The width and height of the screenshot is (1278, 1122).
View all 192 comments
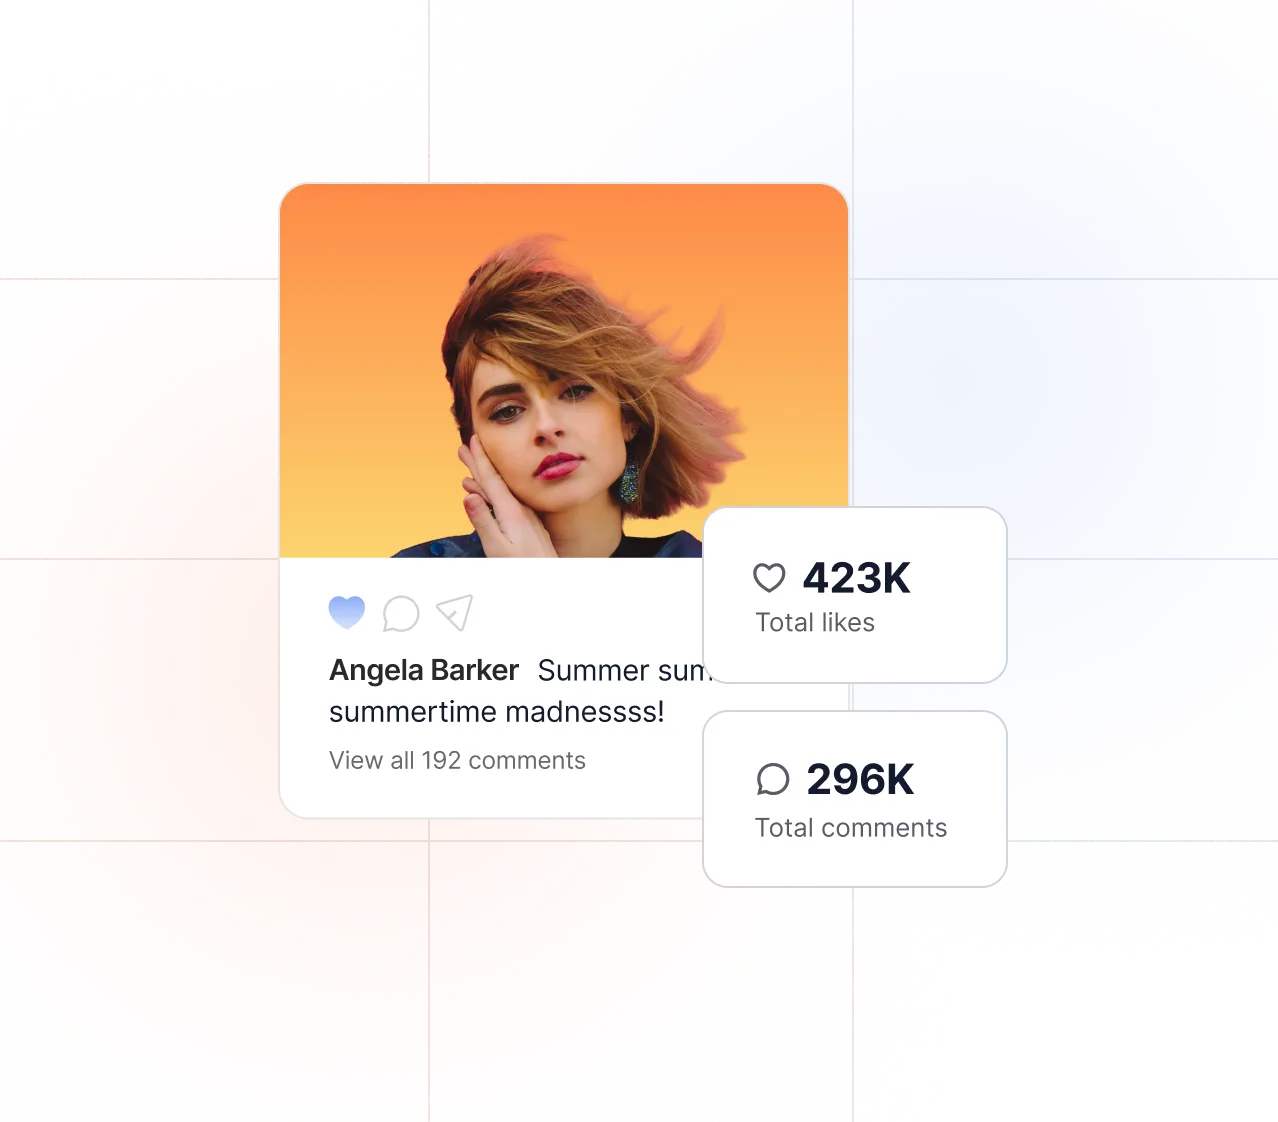pos(457,760)
